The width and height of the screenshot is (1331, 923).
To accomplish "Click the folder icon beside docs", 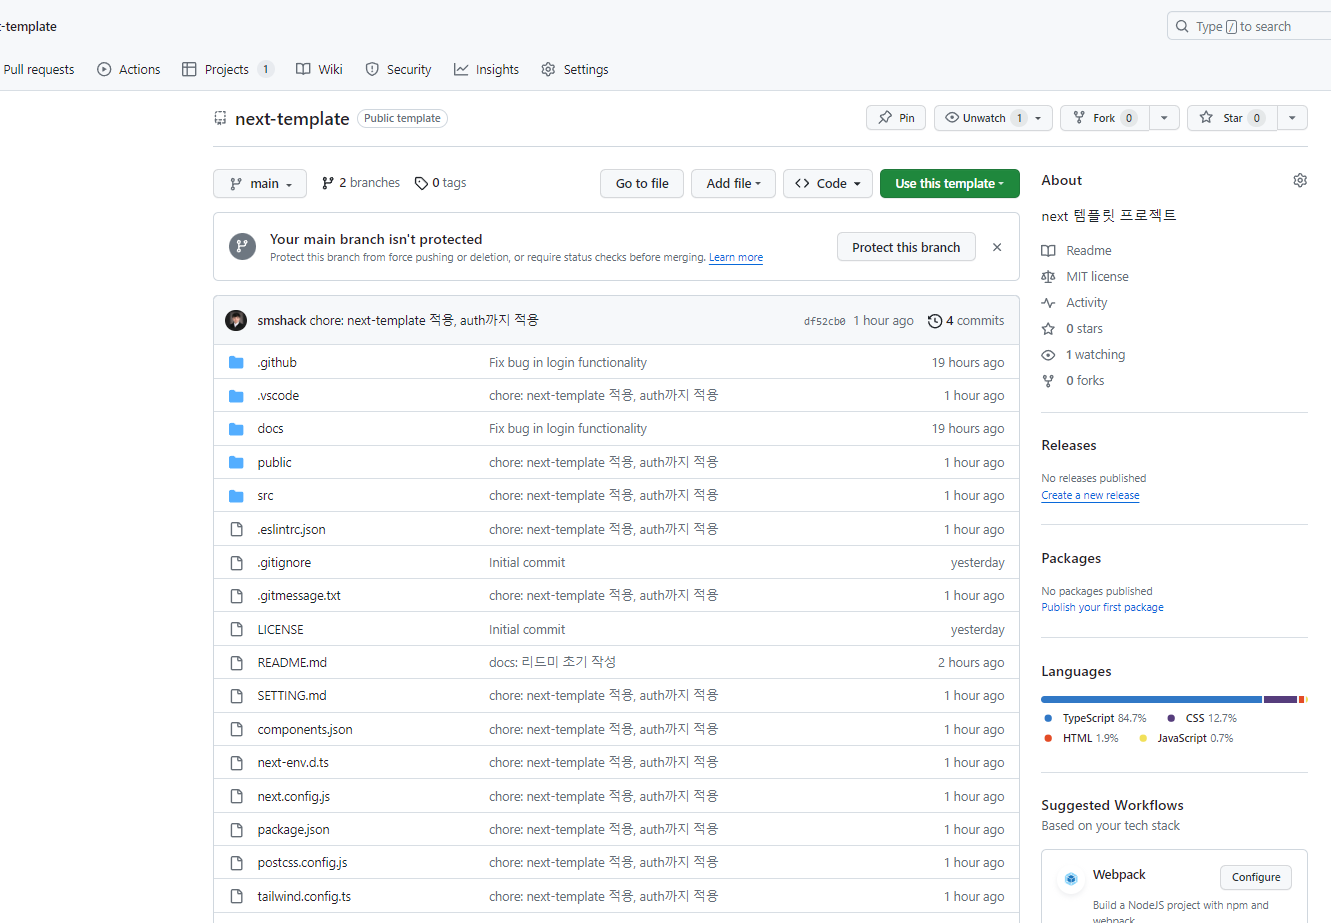I will [236, 429].
